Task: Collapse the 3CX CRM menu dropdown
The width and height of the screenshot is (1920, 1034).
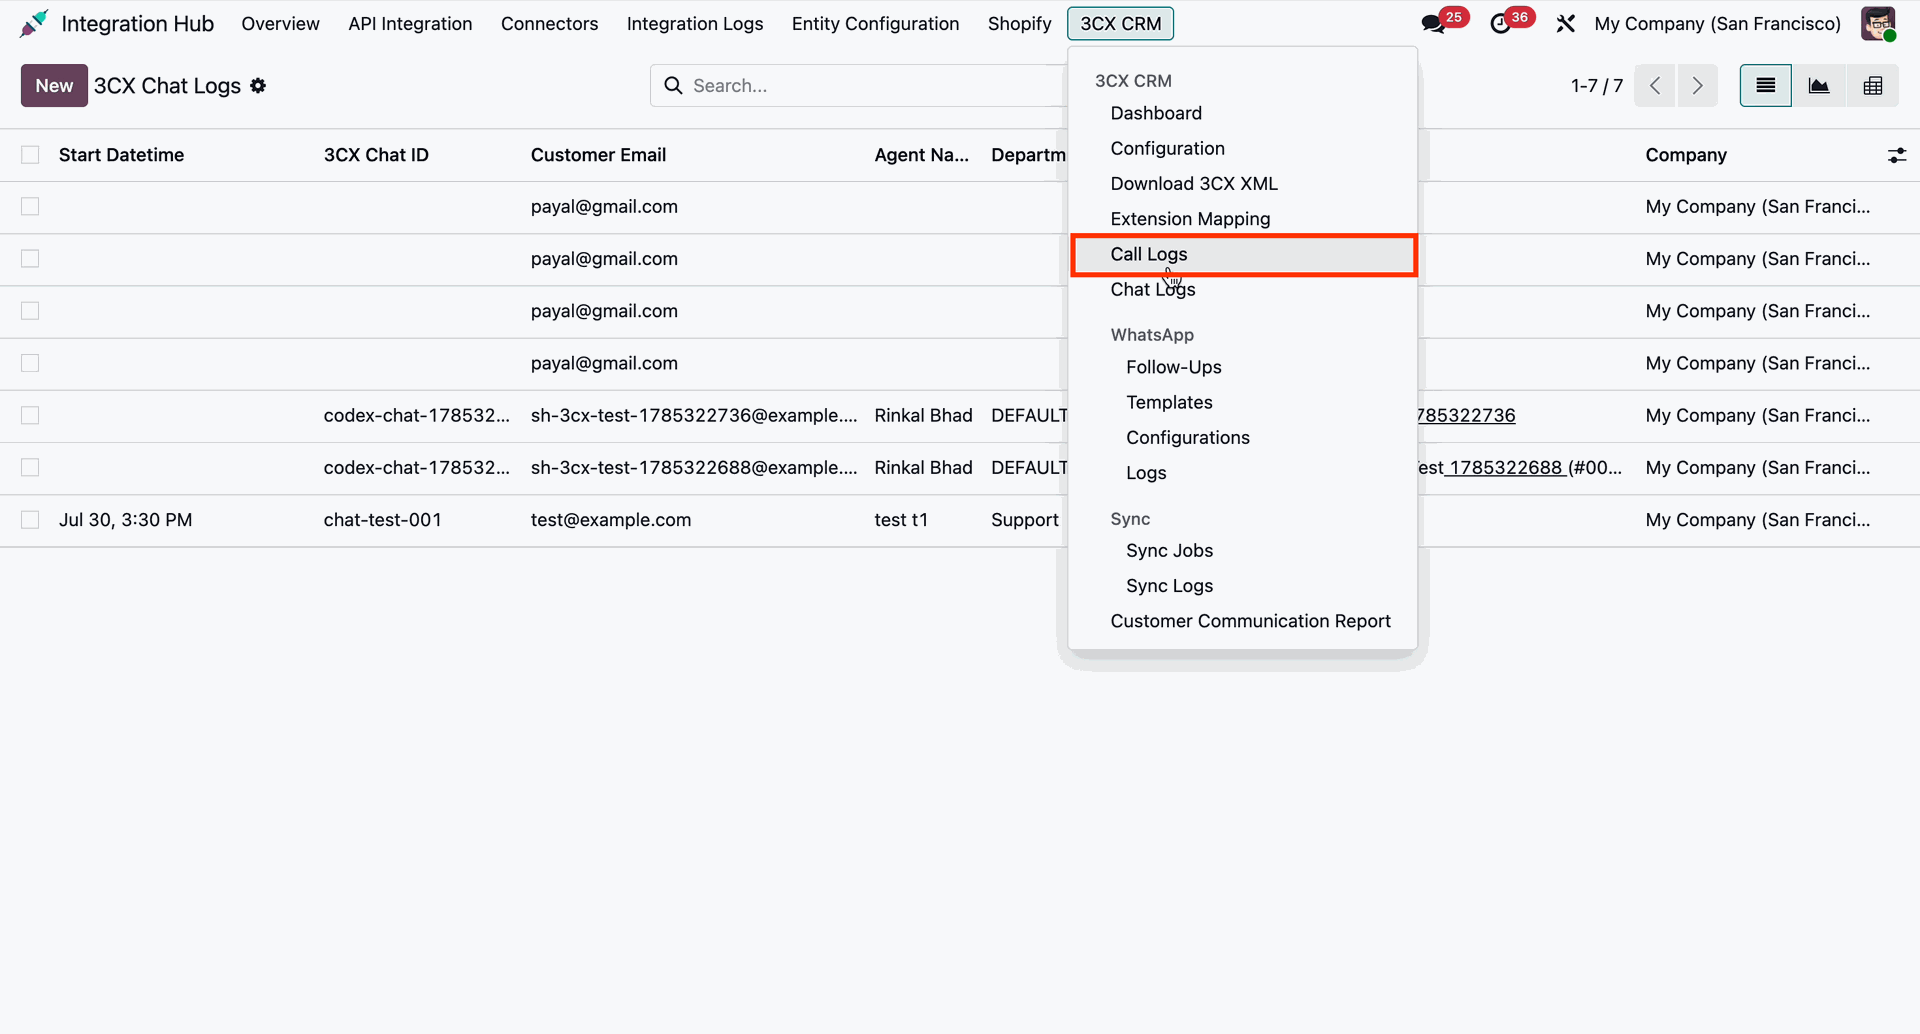Action: [1120, 23]
